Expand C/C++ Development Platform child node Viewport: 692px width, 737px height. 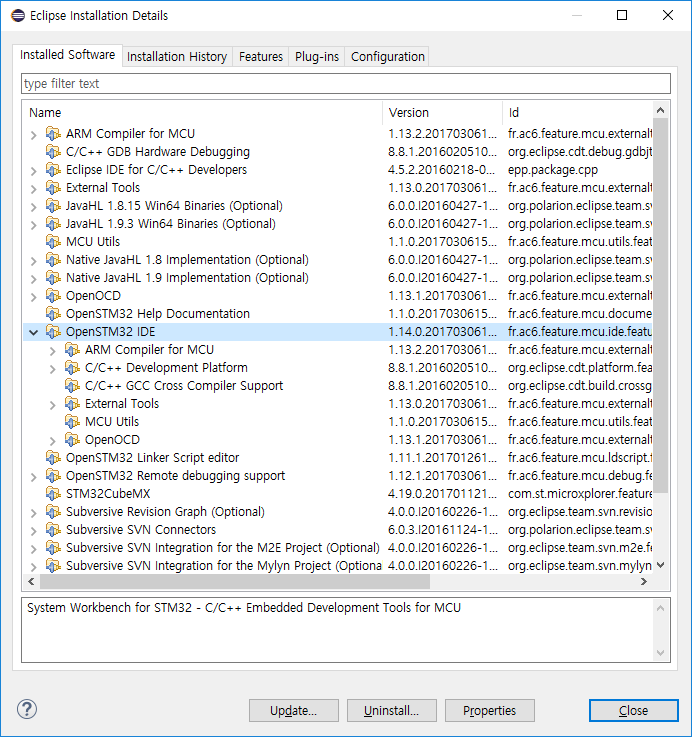[x=52, y=369]
